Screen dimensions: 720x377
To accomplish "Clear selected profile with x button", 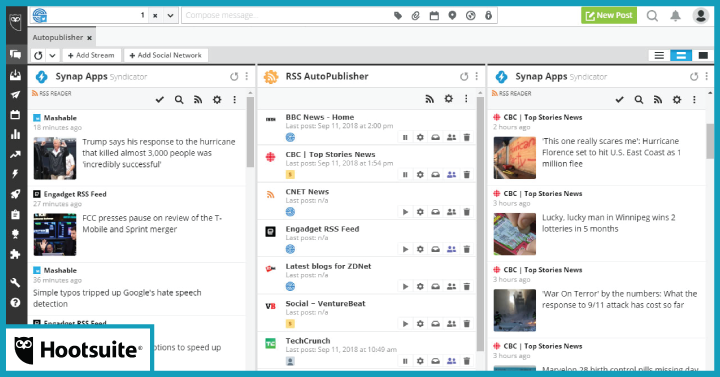I will tap(155, 16).
